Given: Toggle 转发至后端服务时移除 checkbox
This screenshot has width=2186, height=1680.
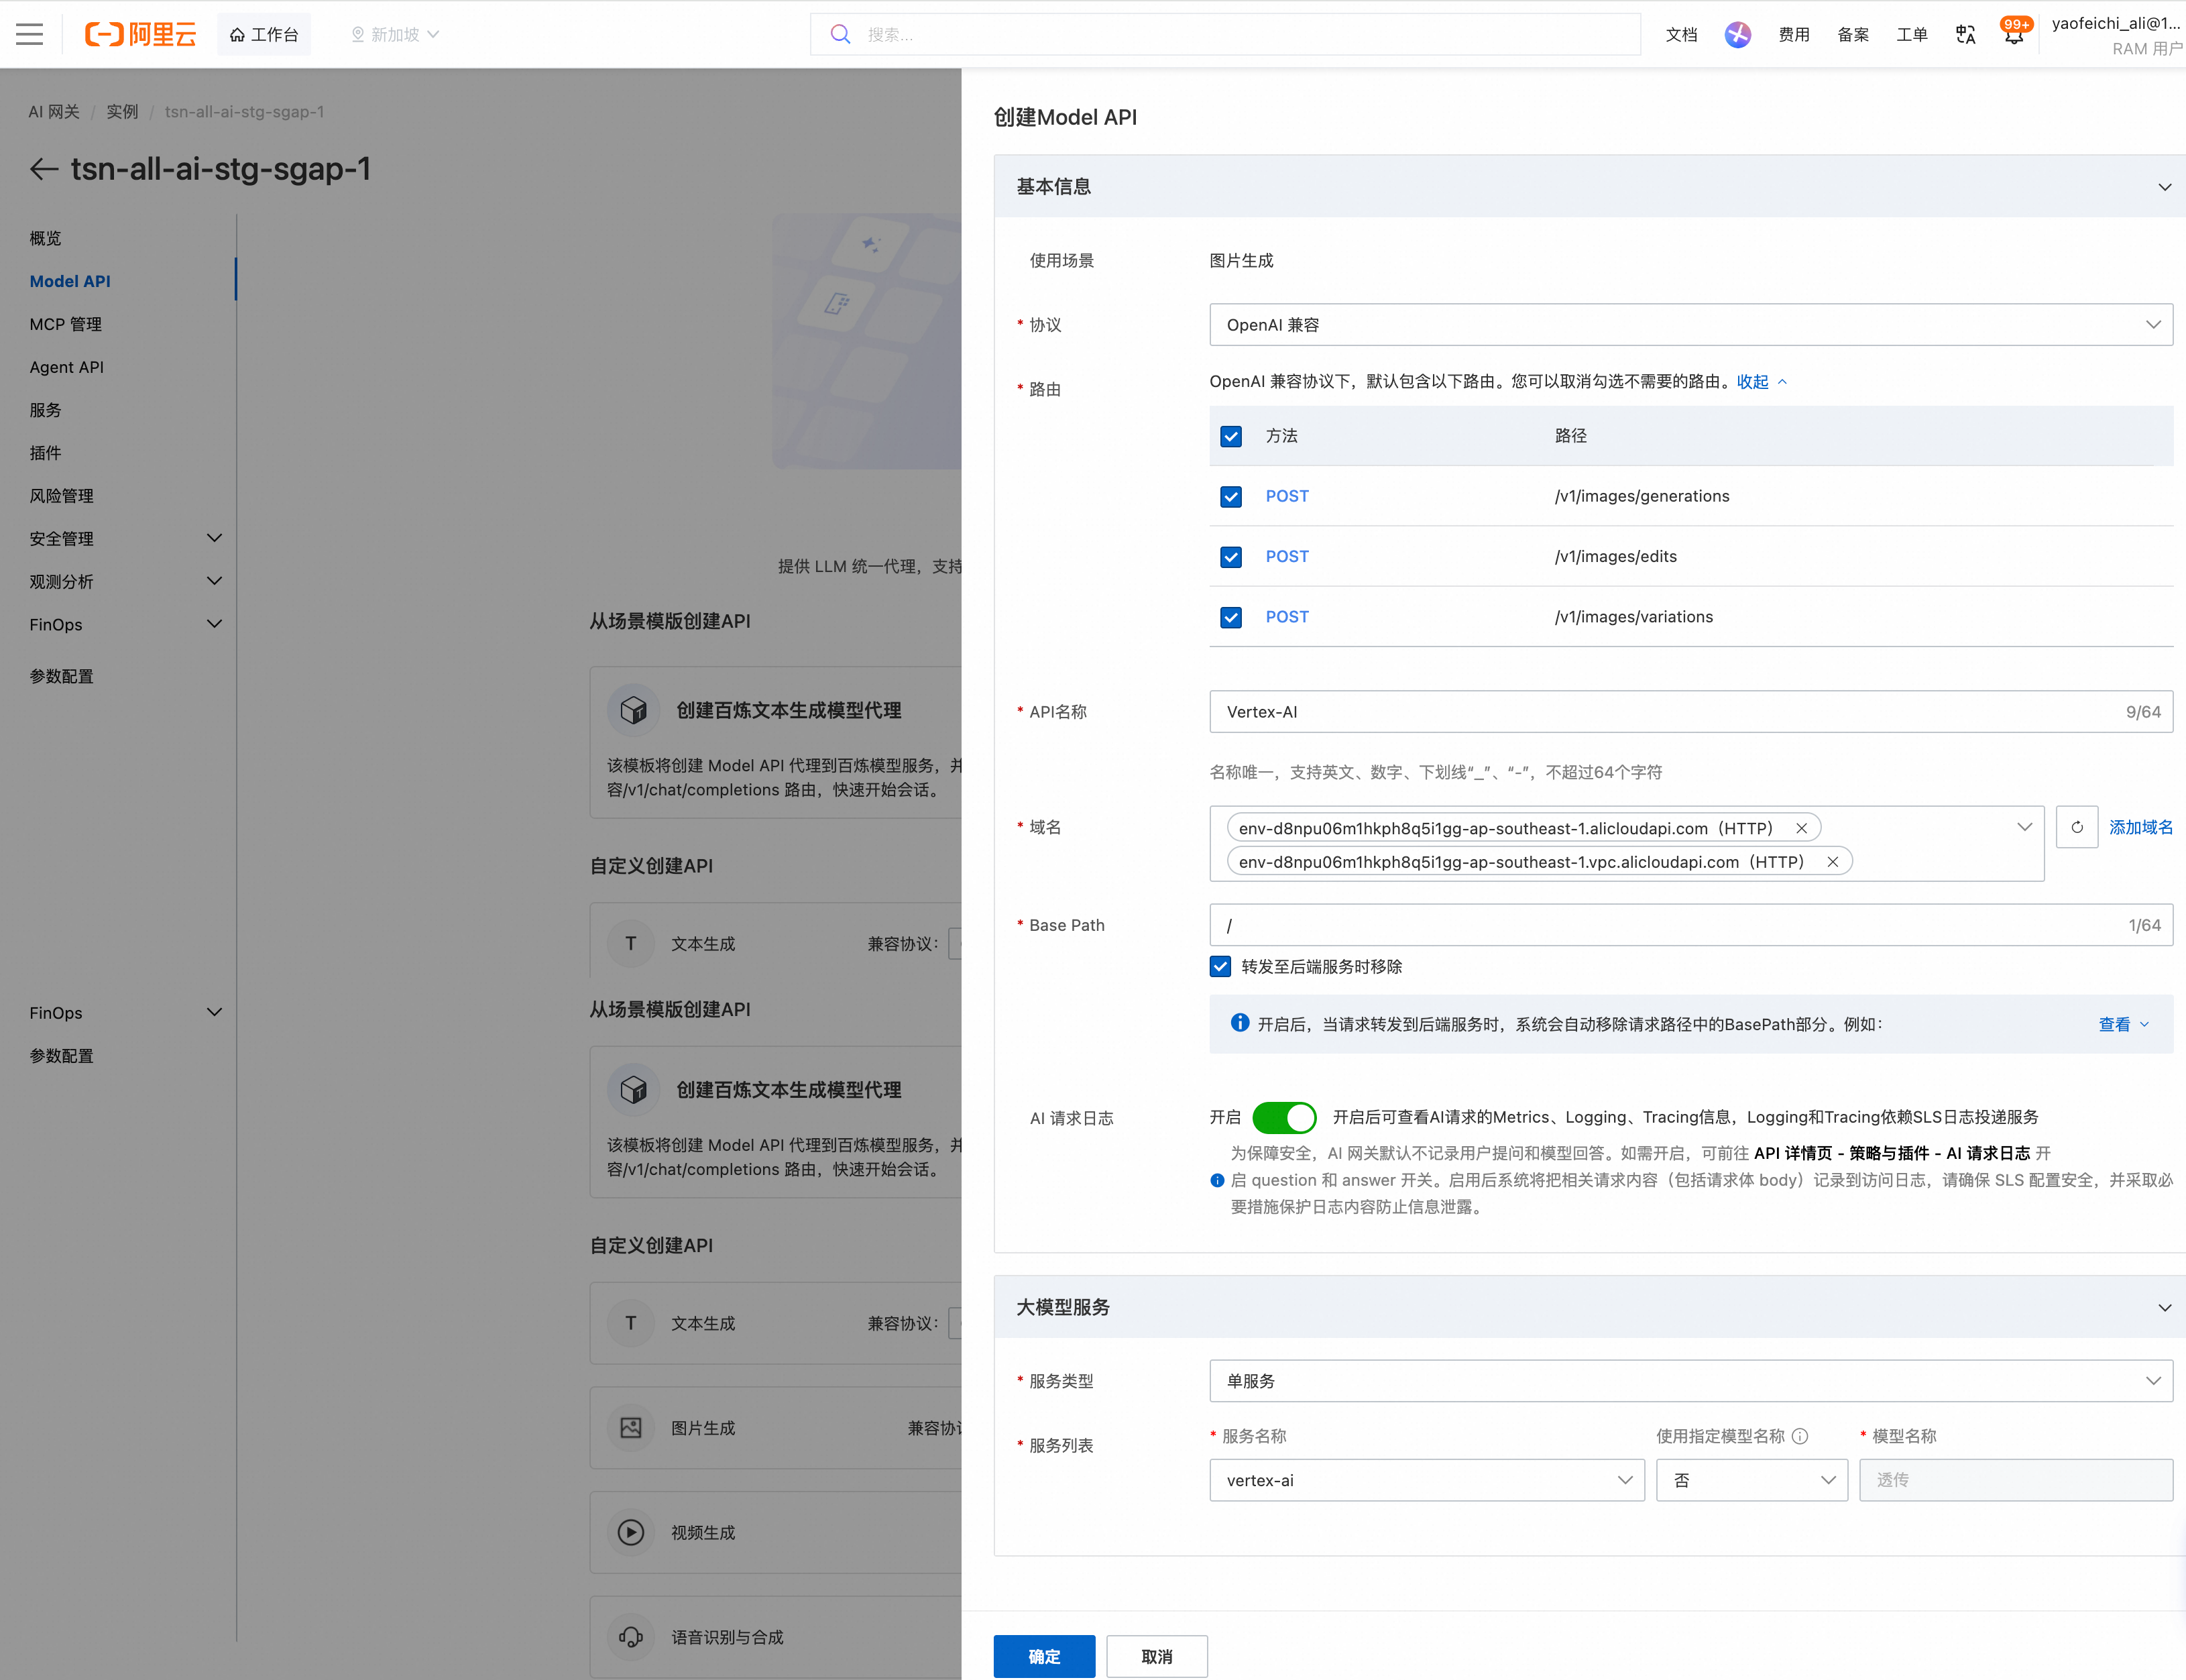Looking at the screenshot, I should pyautogui.click(x=1220, y=966).
